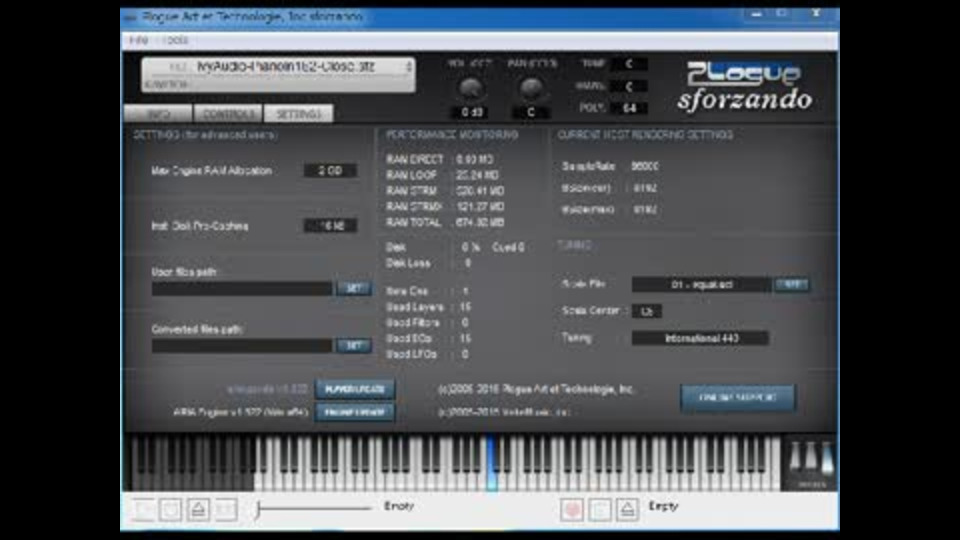Click the SampleRate value
The width and height of the screenshot is (960, 540).
pyautogui.click(x=645, y=167)
